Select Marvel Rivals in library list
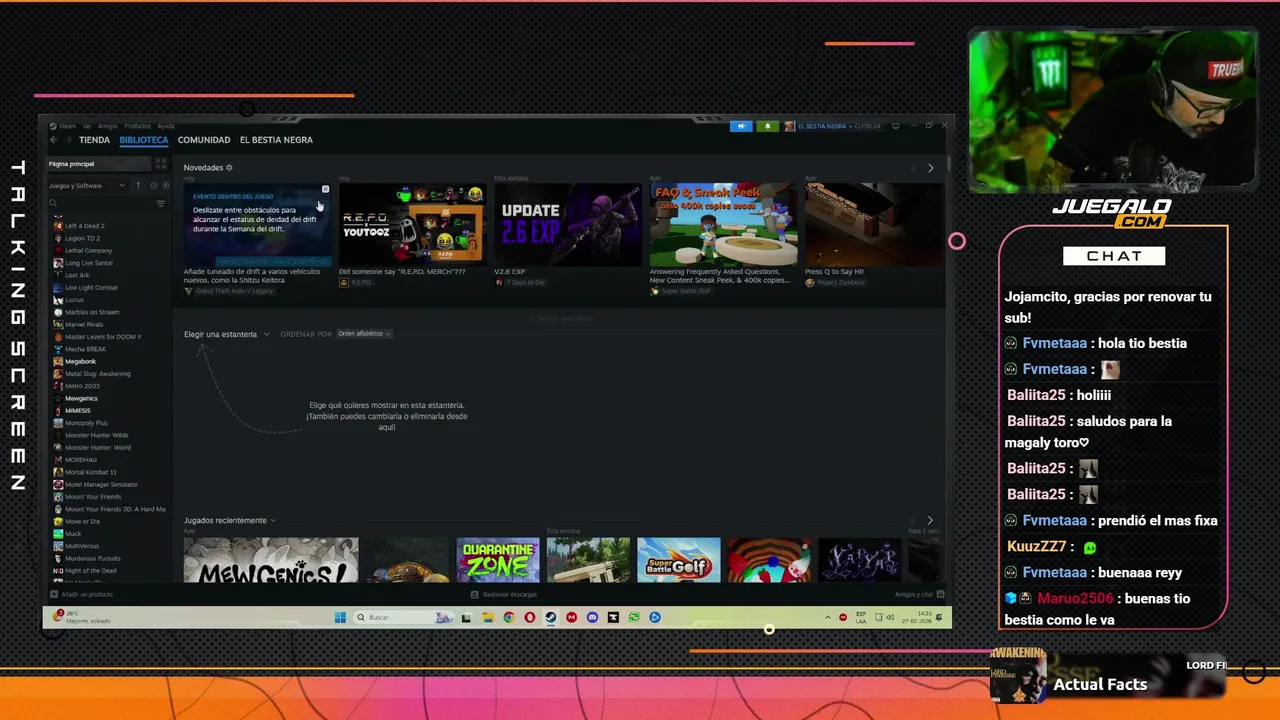Screen dimensions: 1280x720 84,324
